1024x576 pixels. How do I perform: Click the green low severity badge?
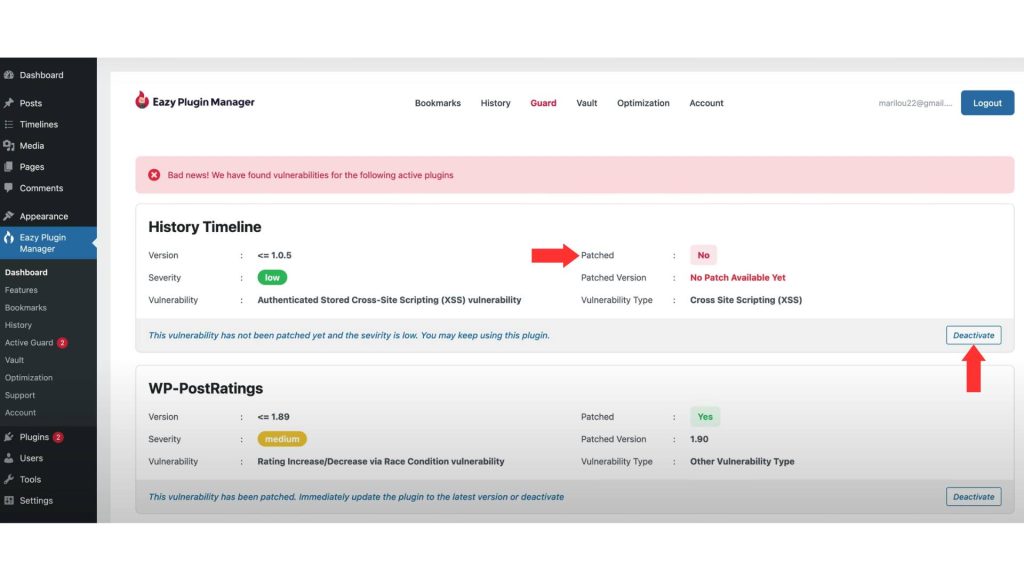pos(272,278)
